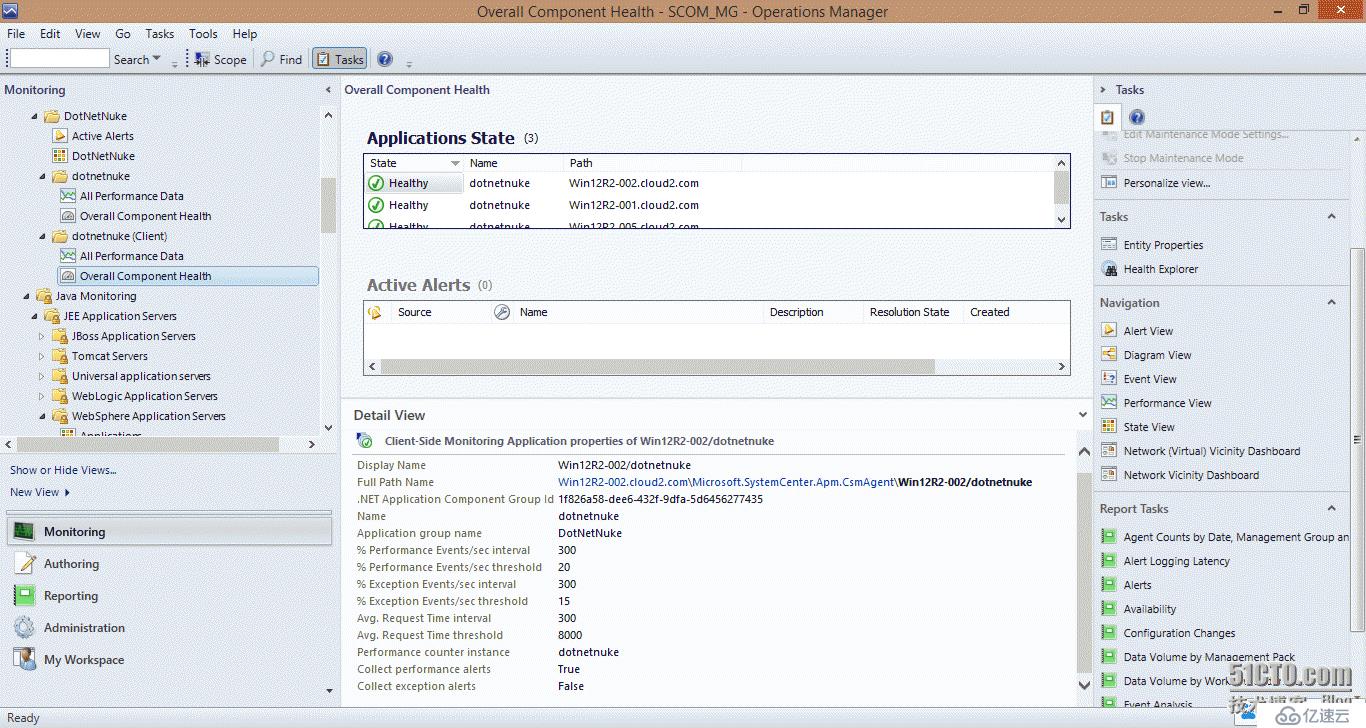Select Overall Component Health under dotnetnuke folder
1366x728 pixels.
145,216
